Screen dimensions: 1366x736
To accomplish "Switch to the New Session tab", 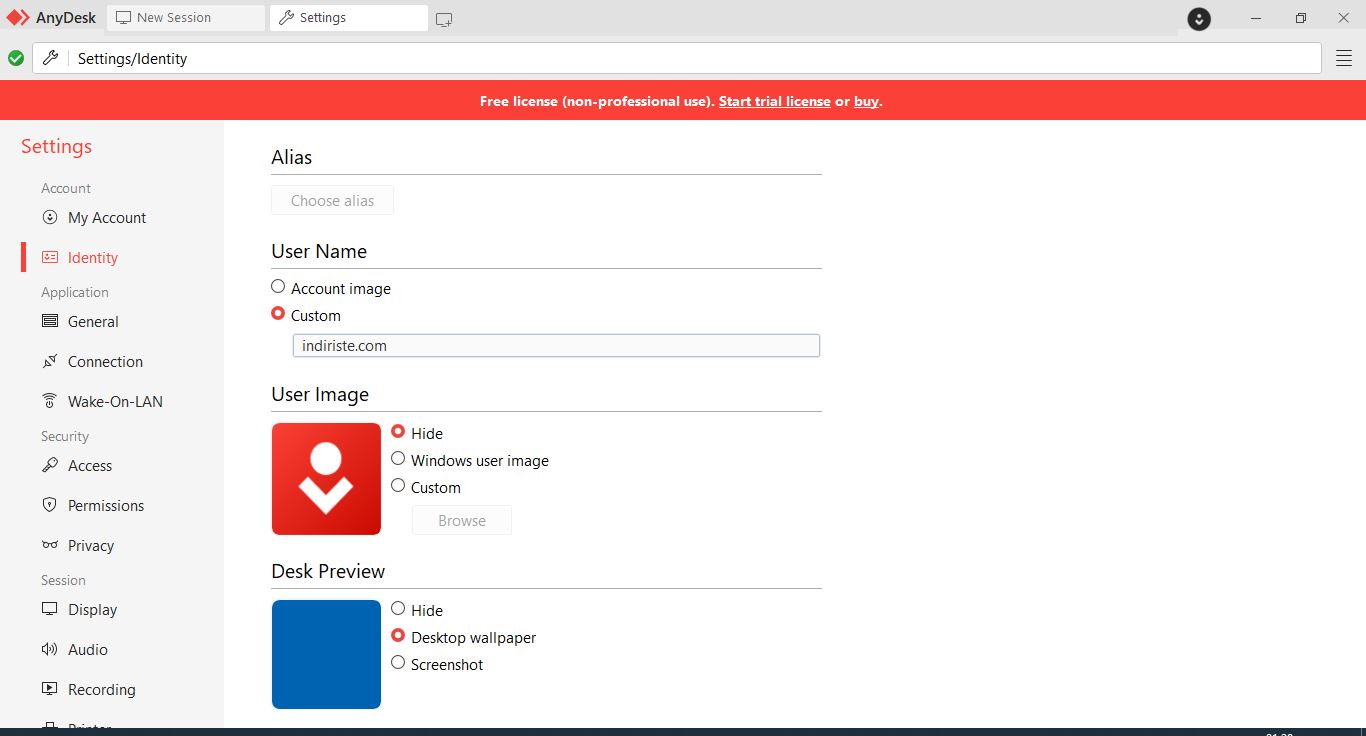I will pos(186,18).
